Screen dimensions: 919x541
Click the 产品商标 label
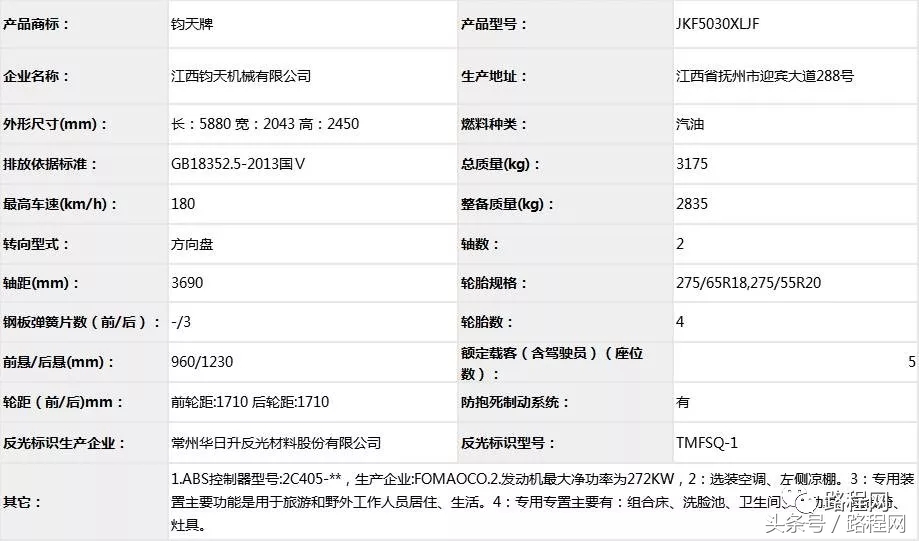pyautogui.click(x=36, y=25)
